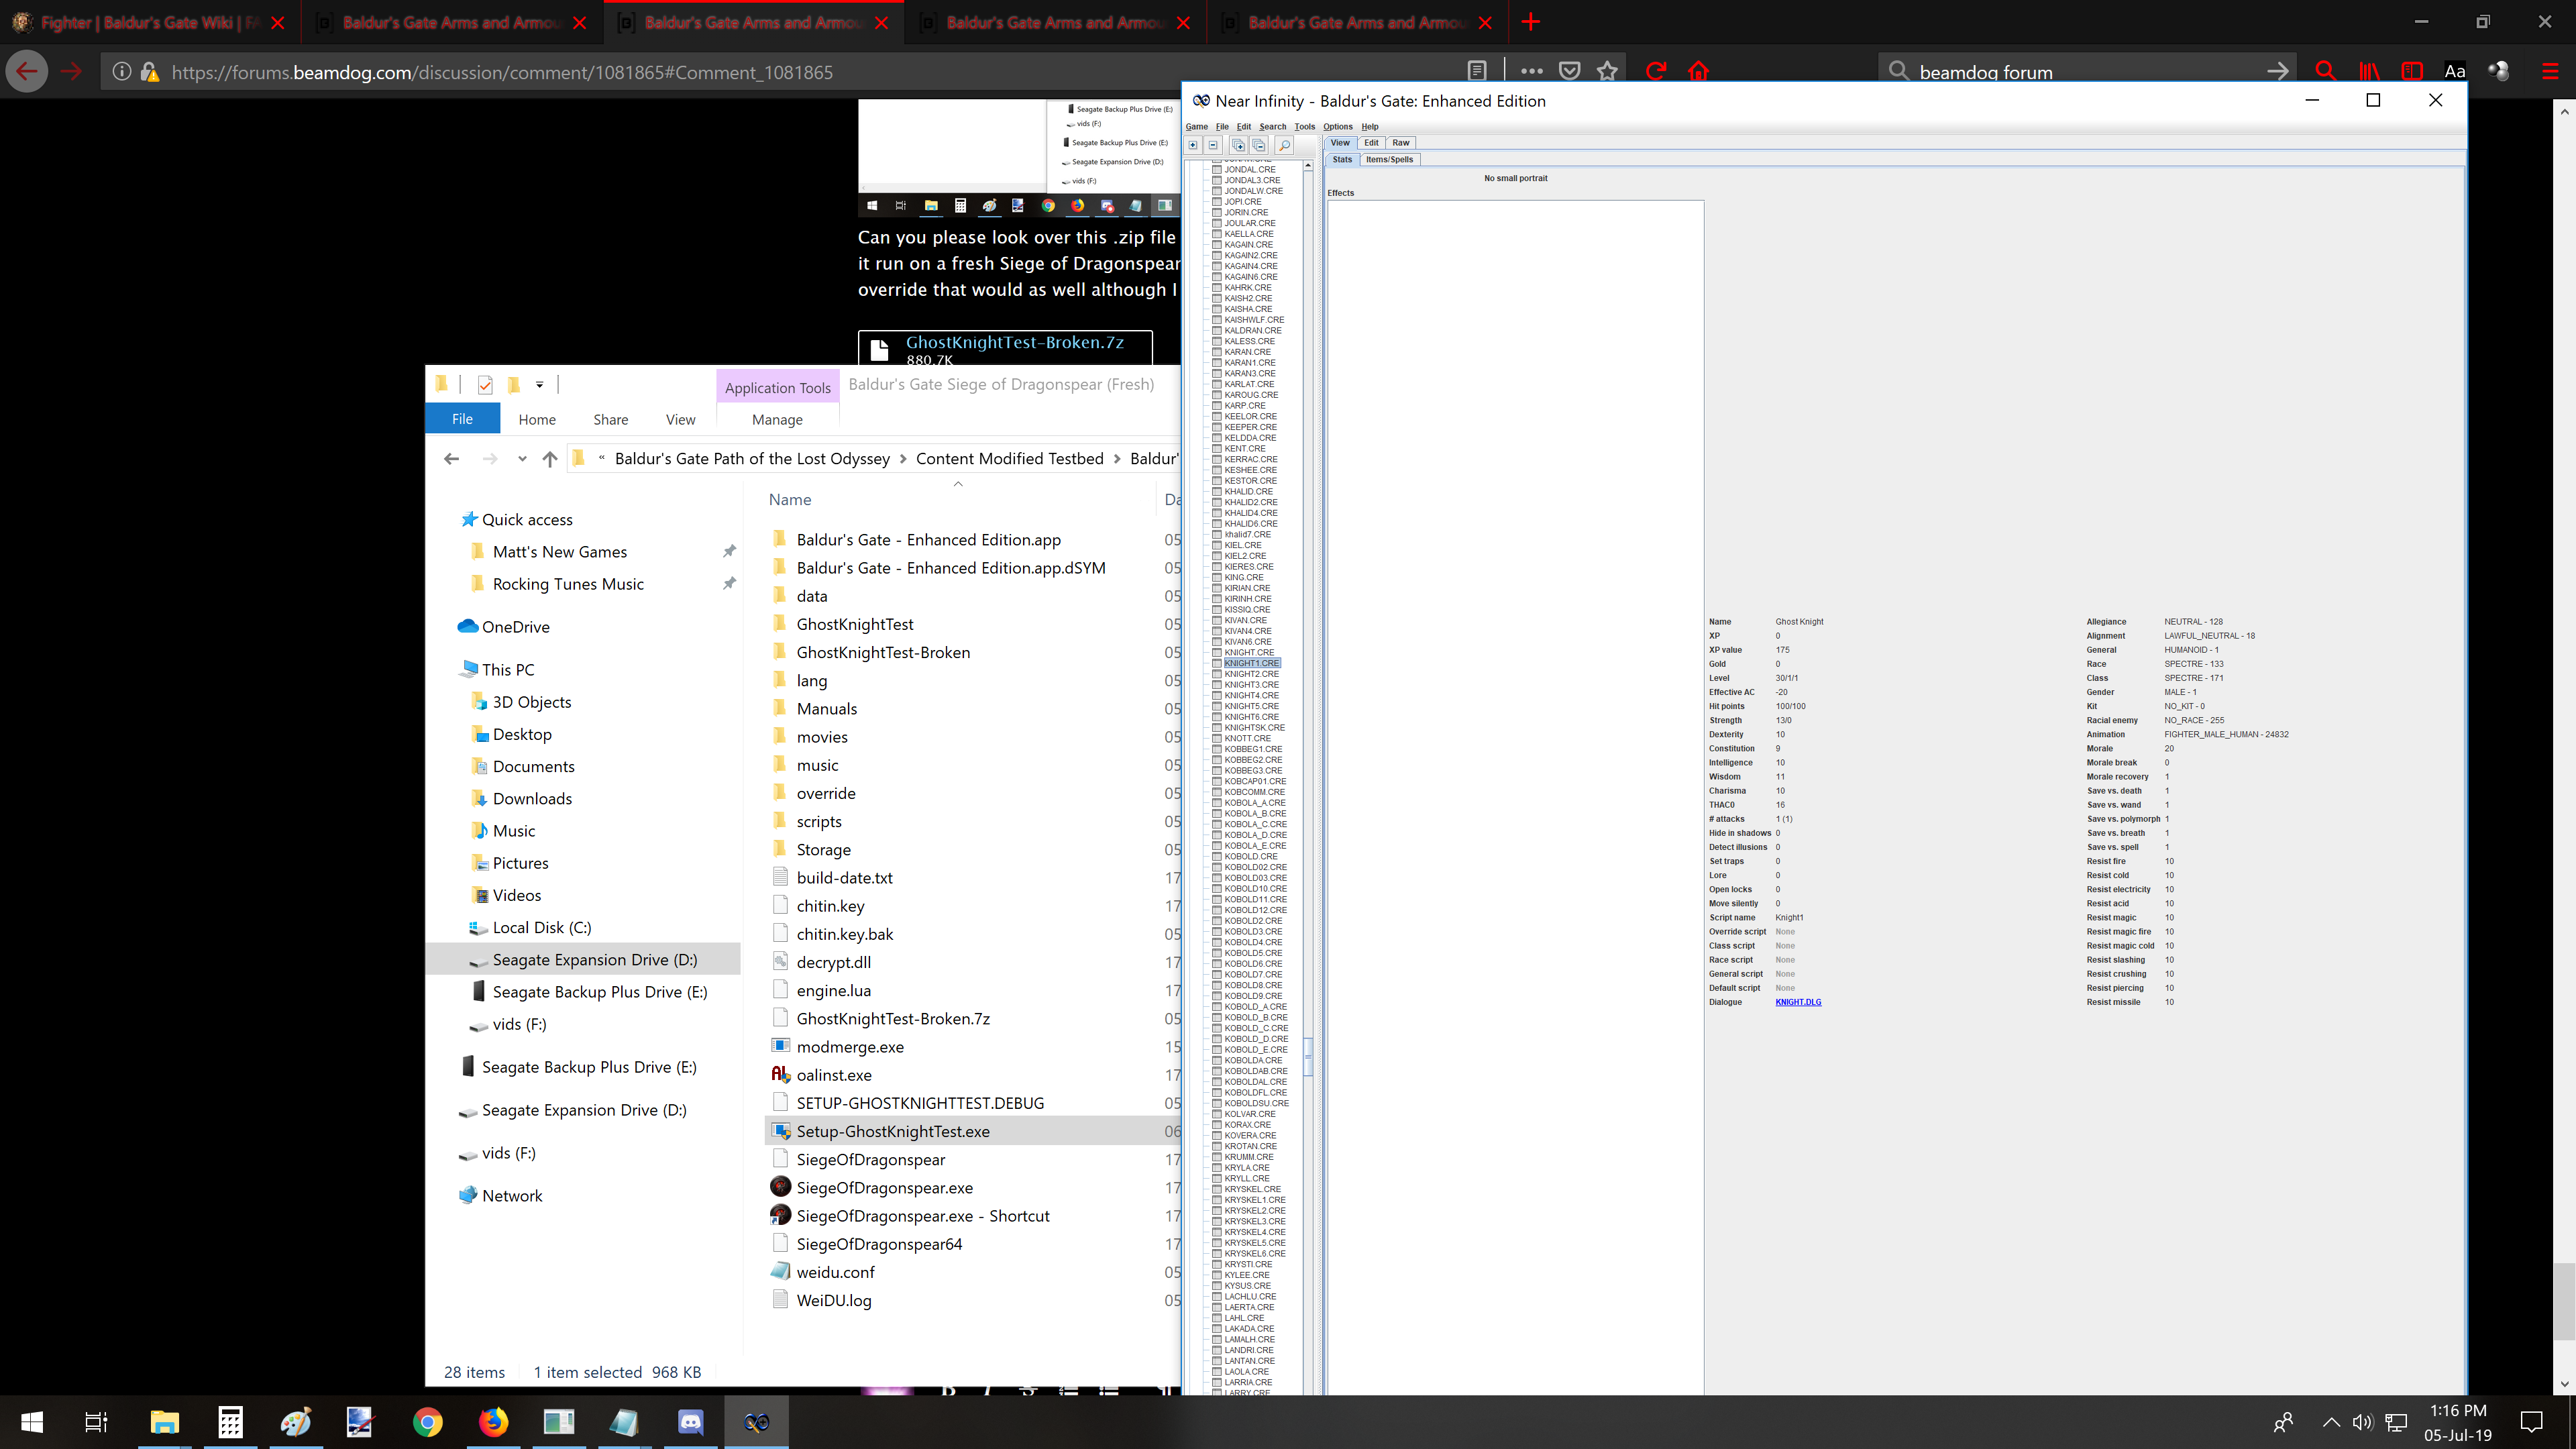This screenshot has width=2576, height=1449.
Task: Expand the chevron after Content Modified Testbed breadcrumb
Action: [x=1117, y=459]
